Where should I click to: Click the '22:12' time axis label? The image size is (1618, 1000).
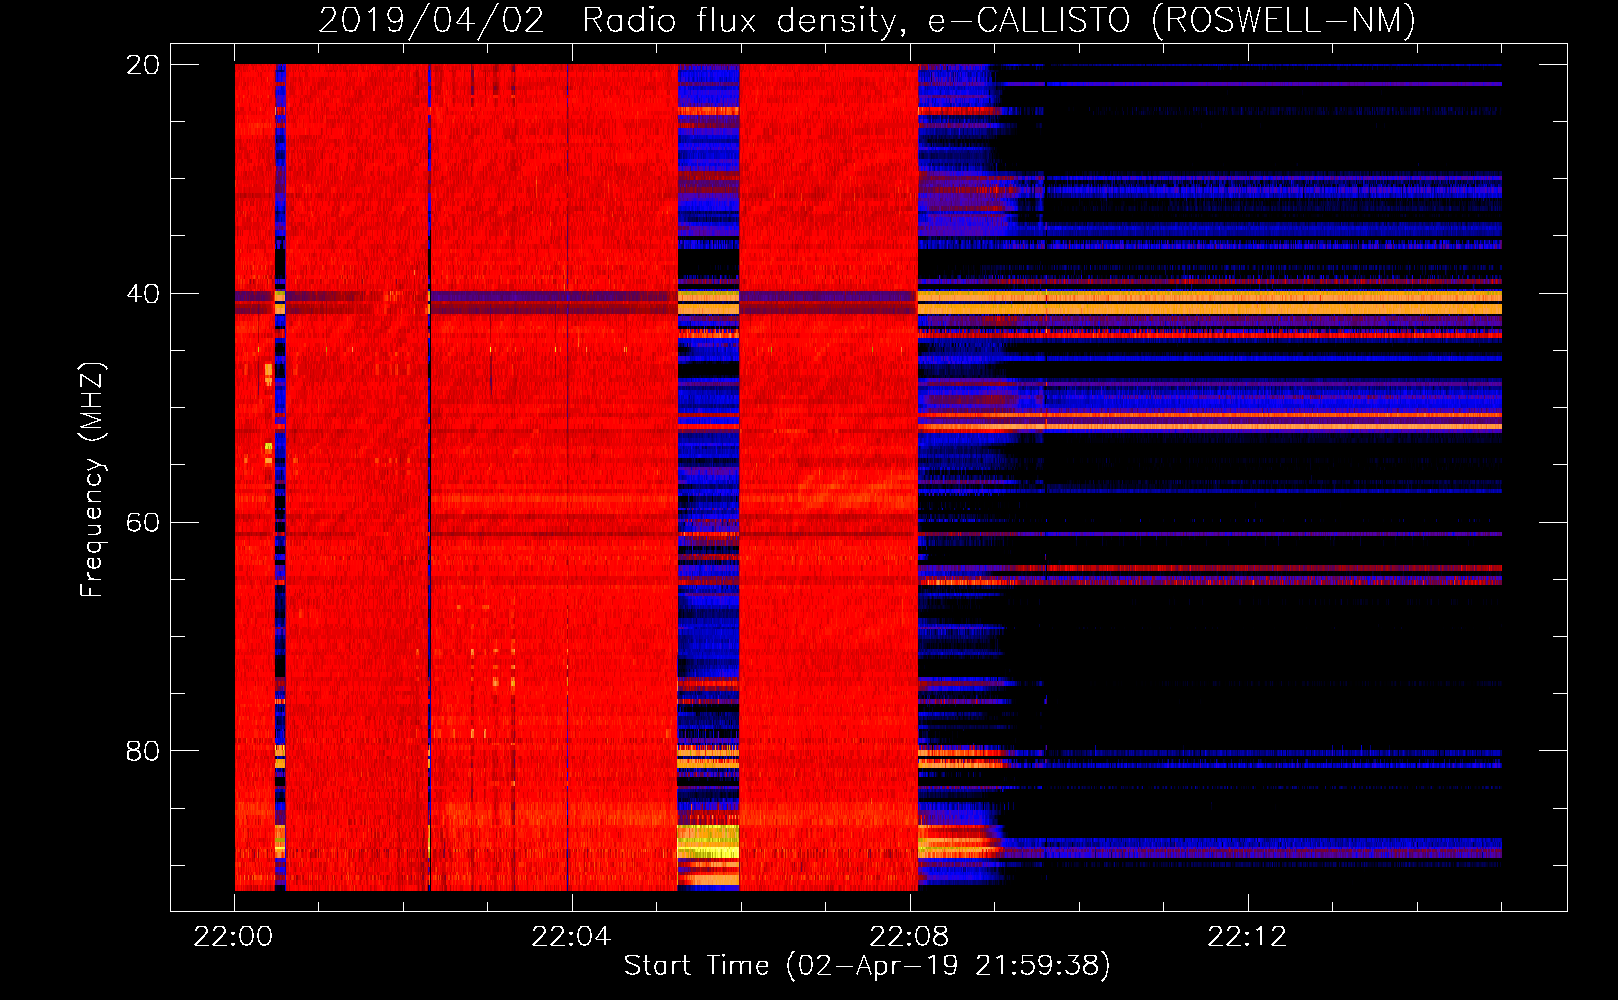click(1247, 937)
